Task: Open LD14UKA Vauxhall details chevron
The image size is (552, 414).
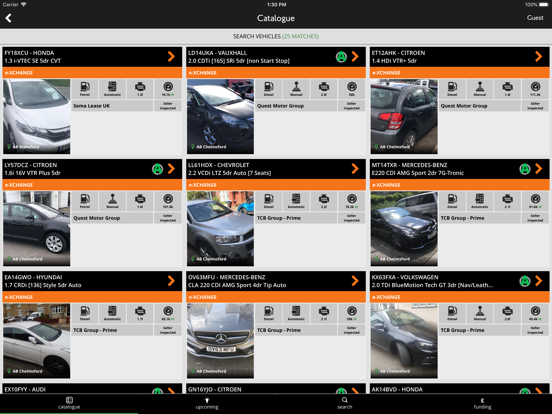Action: [x=355, y=57]
